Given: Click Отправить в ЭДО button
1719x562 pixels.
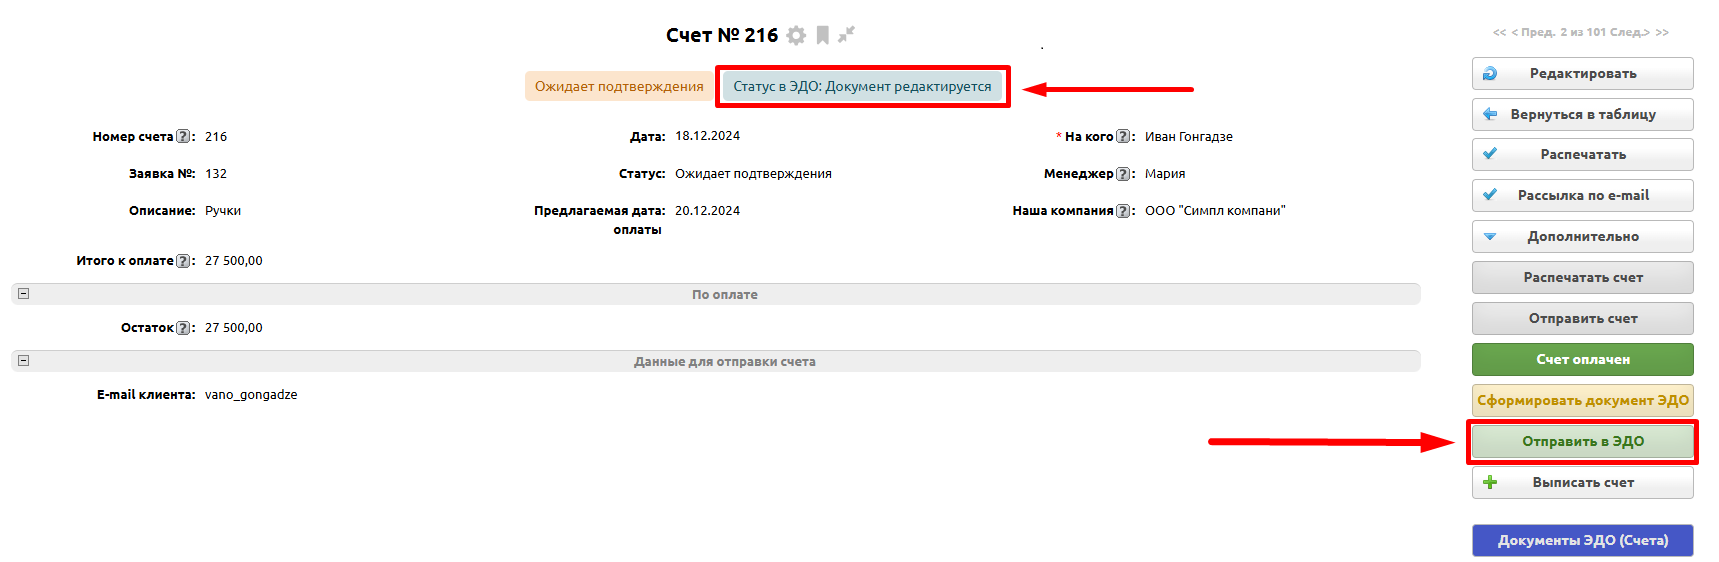Looking at the screenshot, I should click(x=1582, y=442).
